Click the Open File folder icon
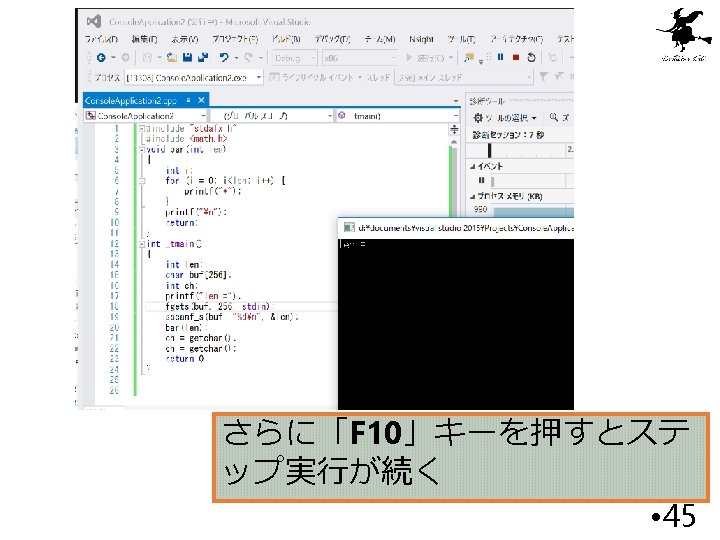720x540 pixels. click(x=172, y=57)
